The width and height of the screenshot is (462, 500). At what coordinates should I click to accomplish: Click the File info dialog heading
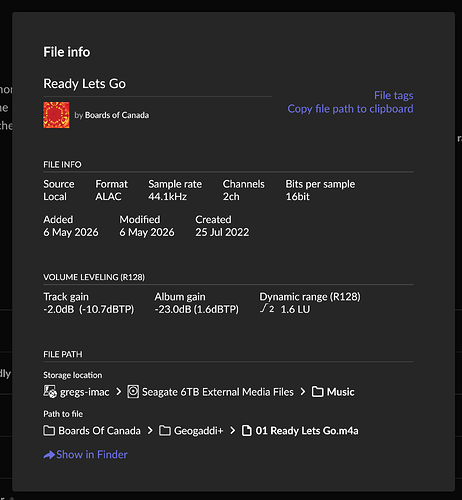[67, 52]
